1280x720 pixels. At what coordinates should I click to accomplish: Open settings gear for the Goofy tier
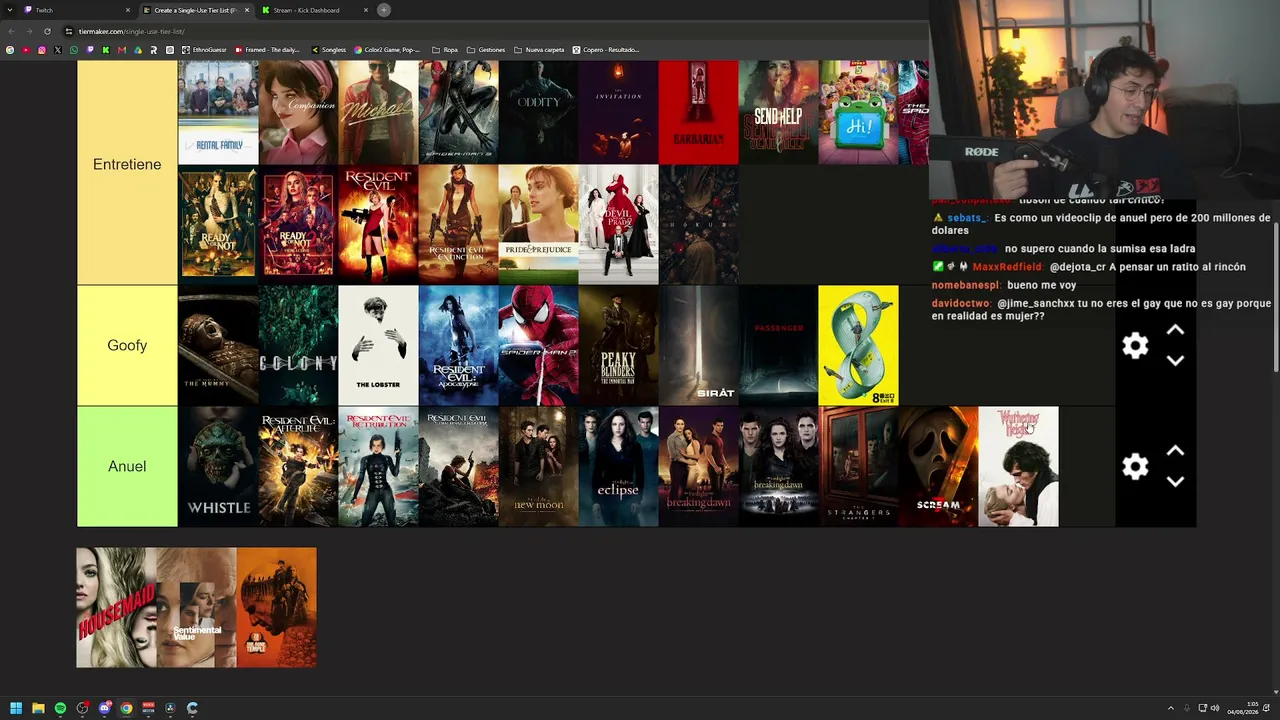[x=1135, y=346]
